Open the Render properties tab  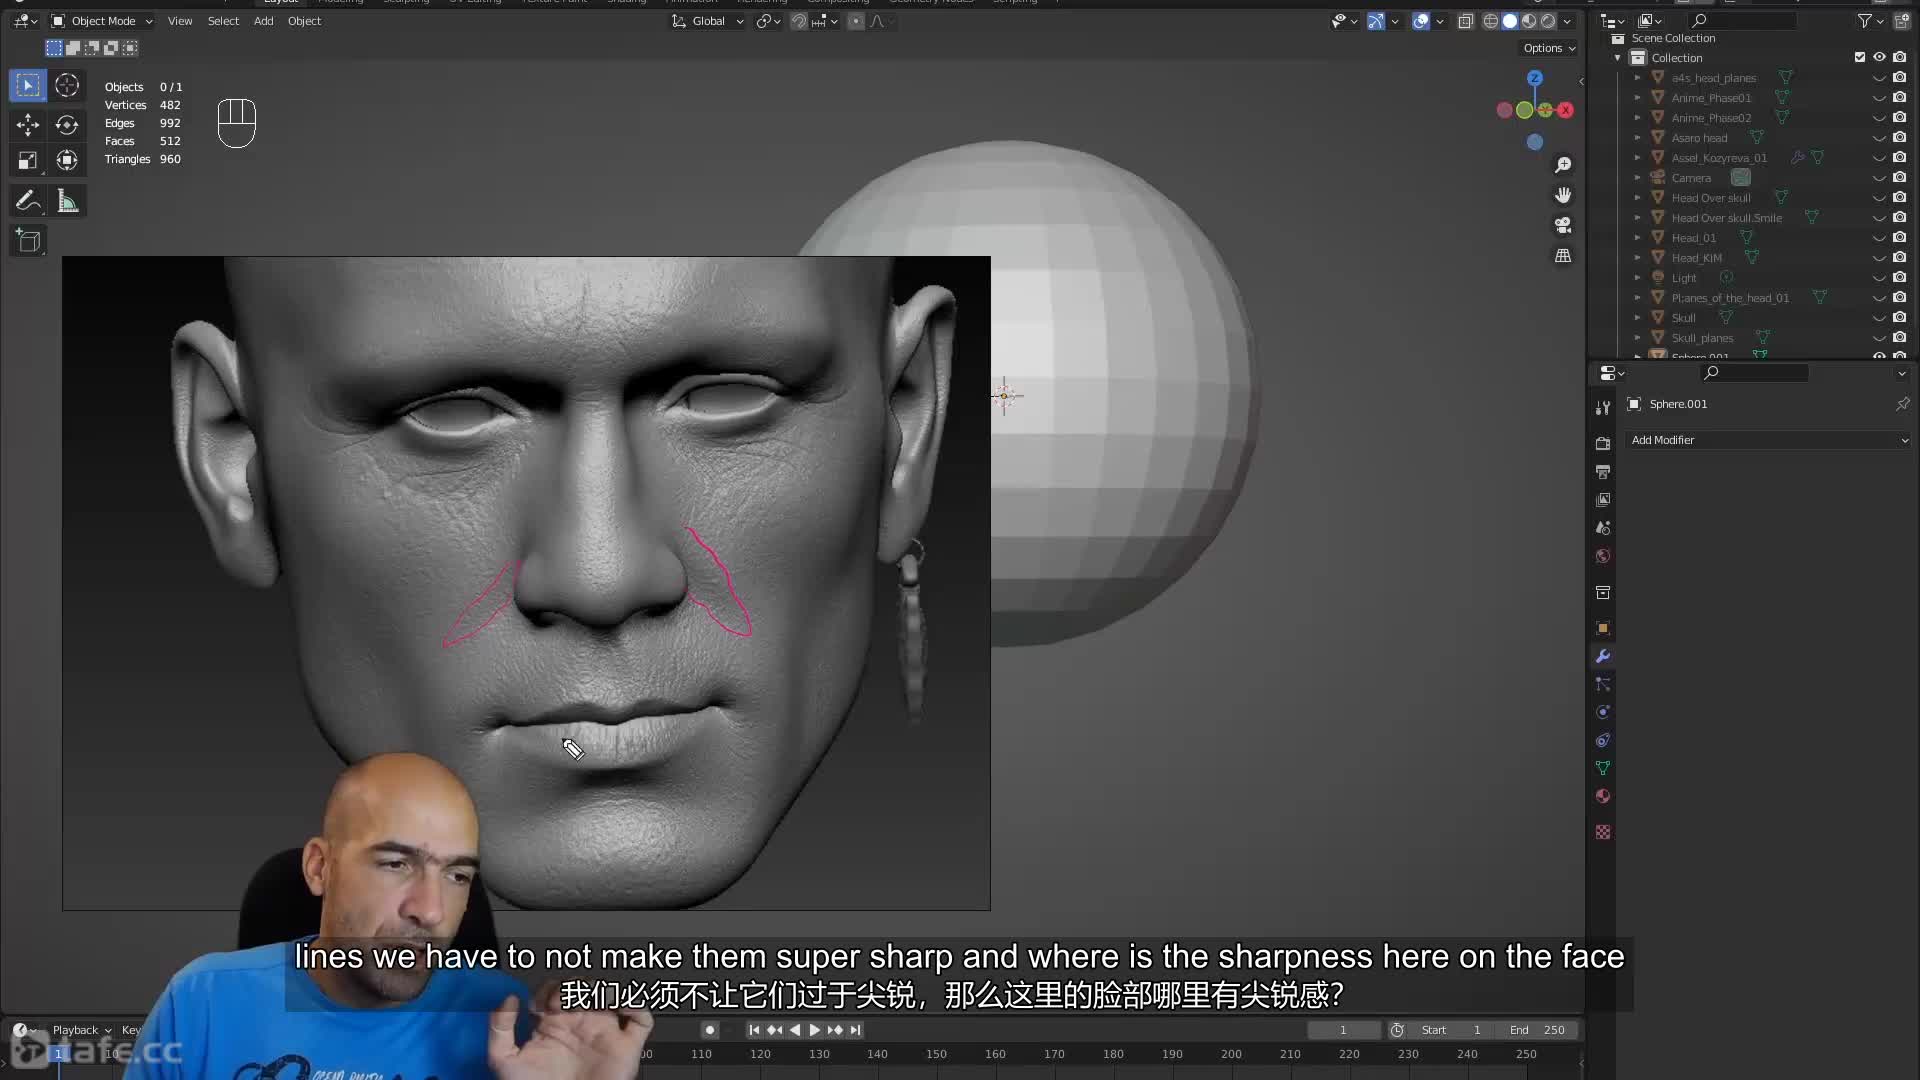click(1603, 443)
